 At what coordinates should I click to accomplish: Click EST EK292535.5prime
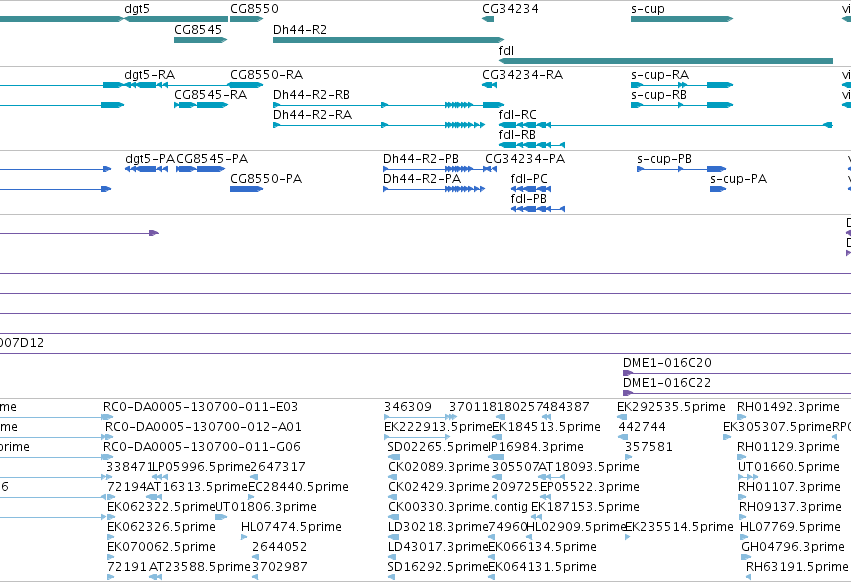671,407
